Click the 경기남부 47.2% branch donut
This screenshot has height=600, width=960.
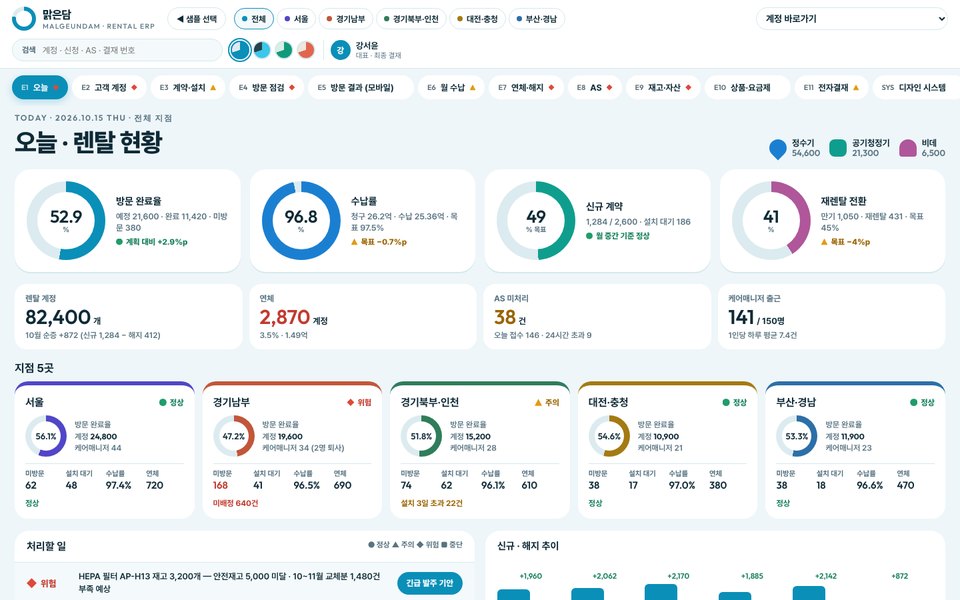point(234,436)
